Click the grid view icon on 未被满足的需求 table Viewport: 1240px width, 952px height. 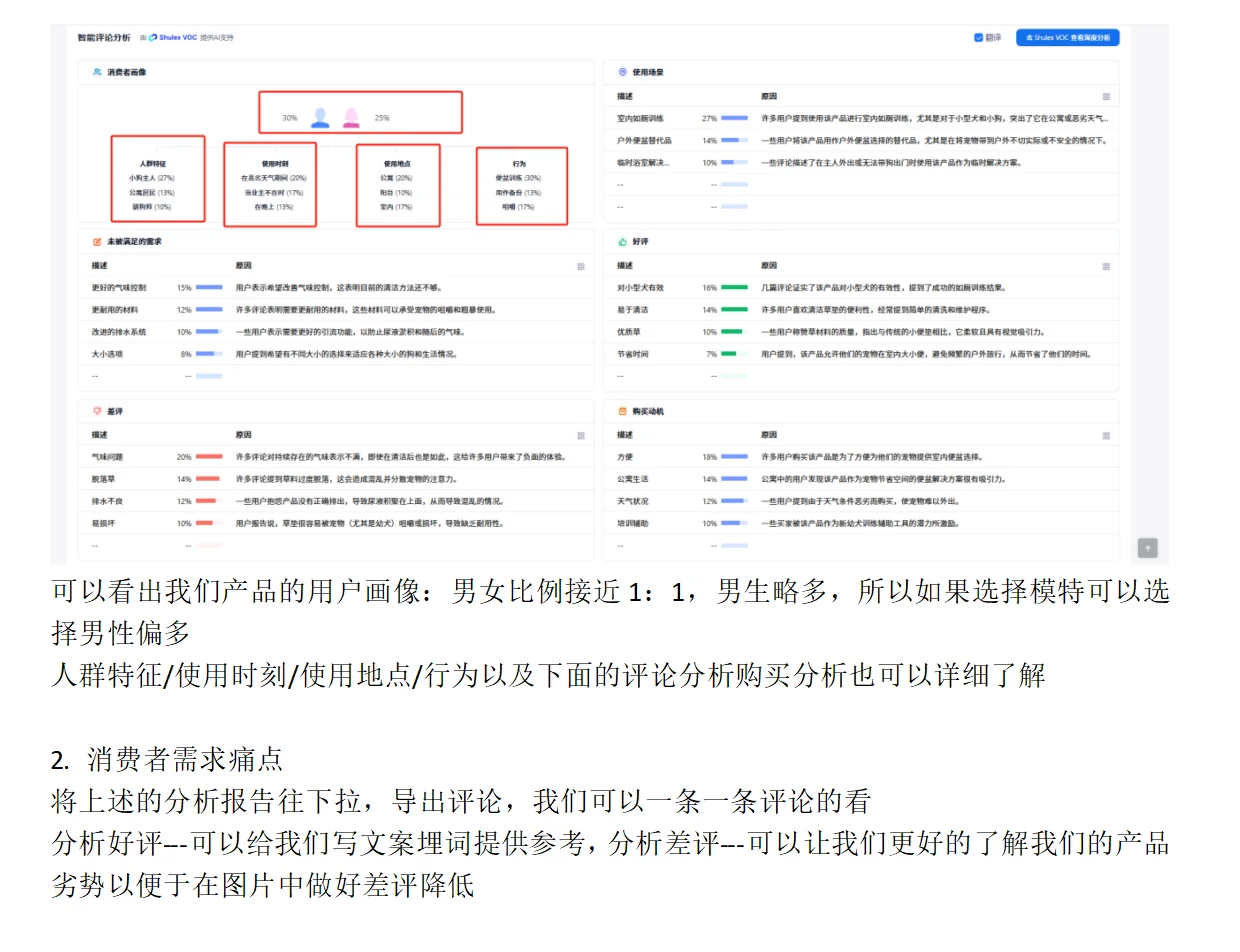[581, 267]
